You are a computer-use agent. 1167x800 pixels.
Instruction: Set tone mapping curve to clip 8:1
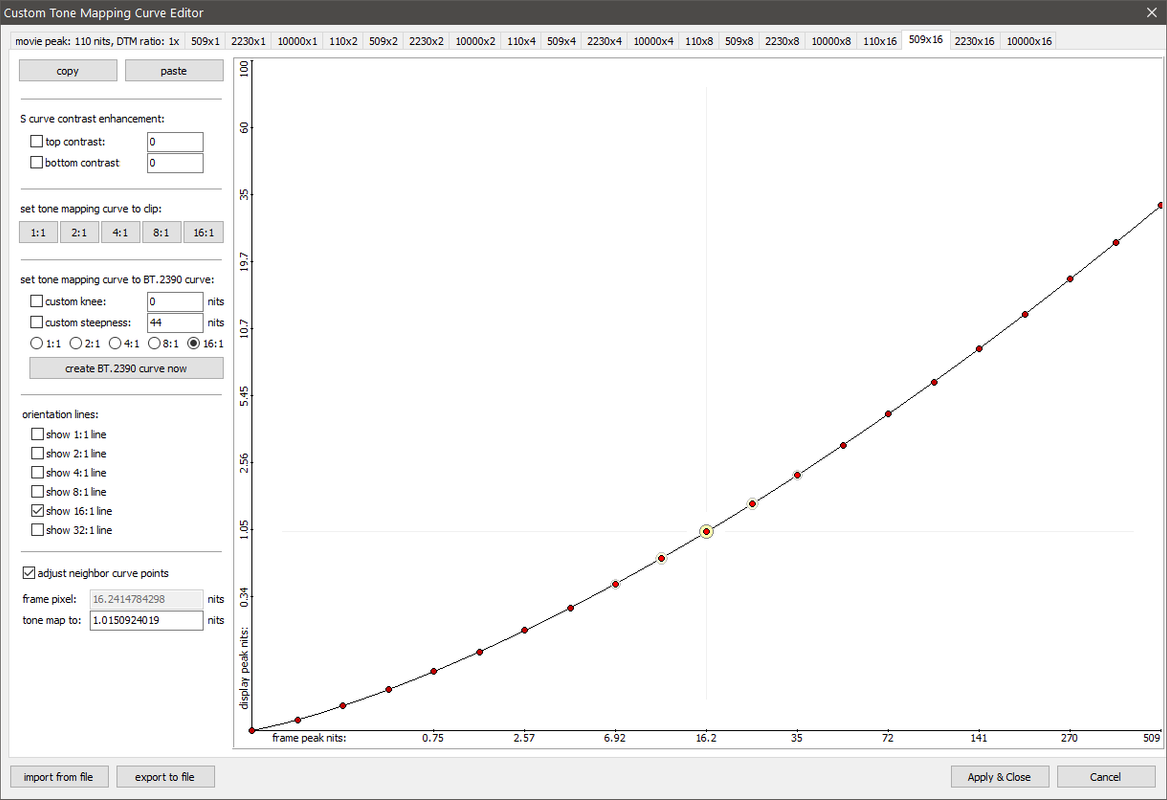coord(162,232)
